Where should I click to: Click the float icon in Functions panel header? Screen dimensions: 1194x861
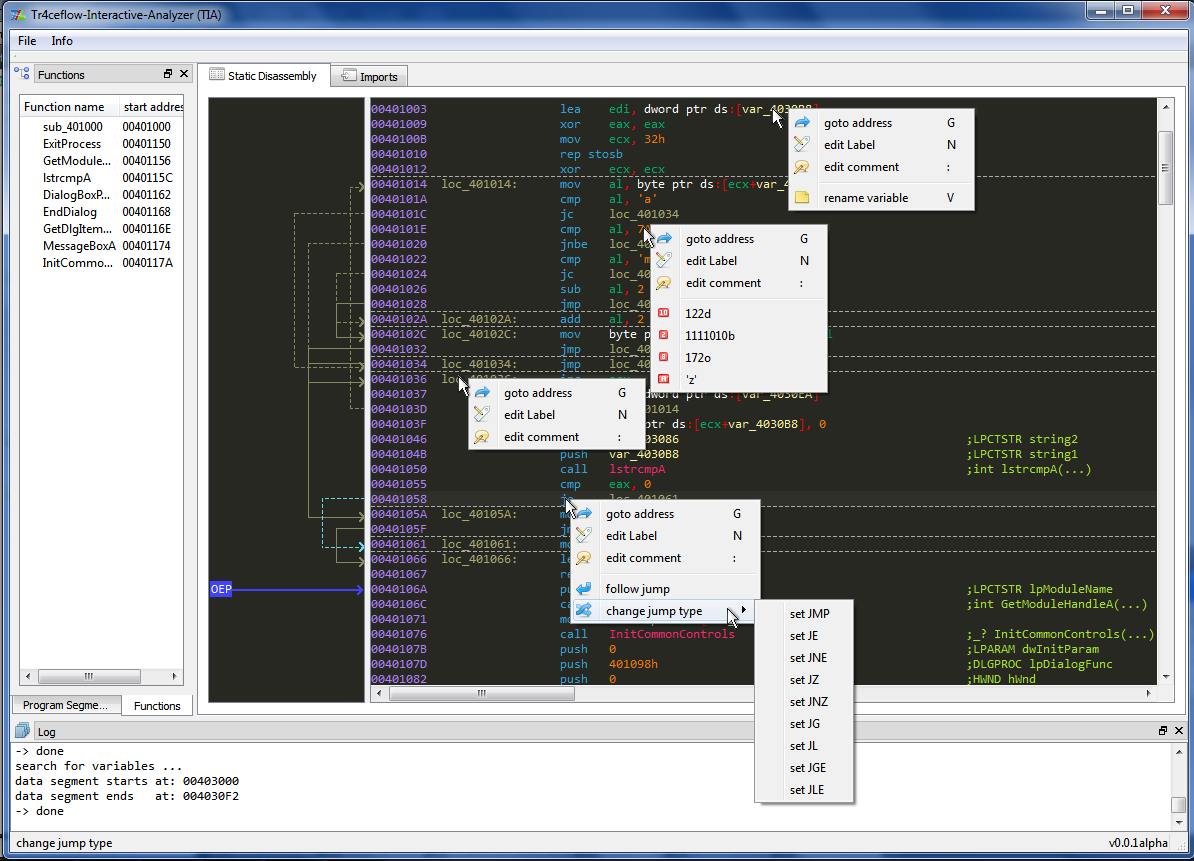pos(168,74)
